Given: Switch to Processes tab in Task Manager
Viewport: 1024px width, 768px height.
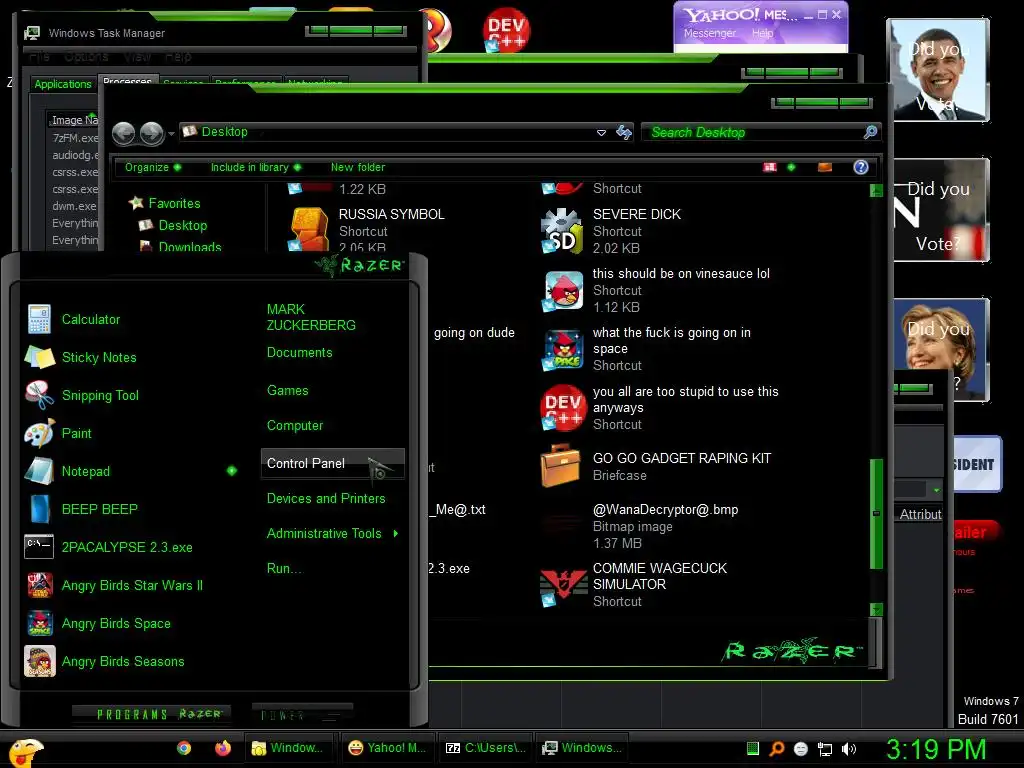Looking at the screenshot, I should coord(127,80).
